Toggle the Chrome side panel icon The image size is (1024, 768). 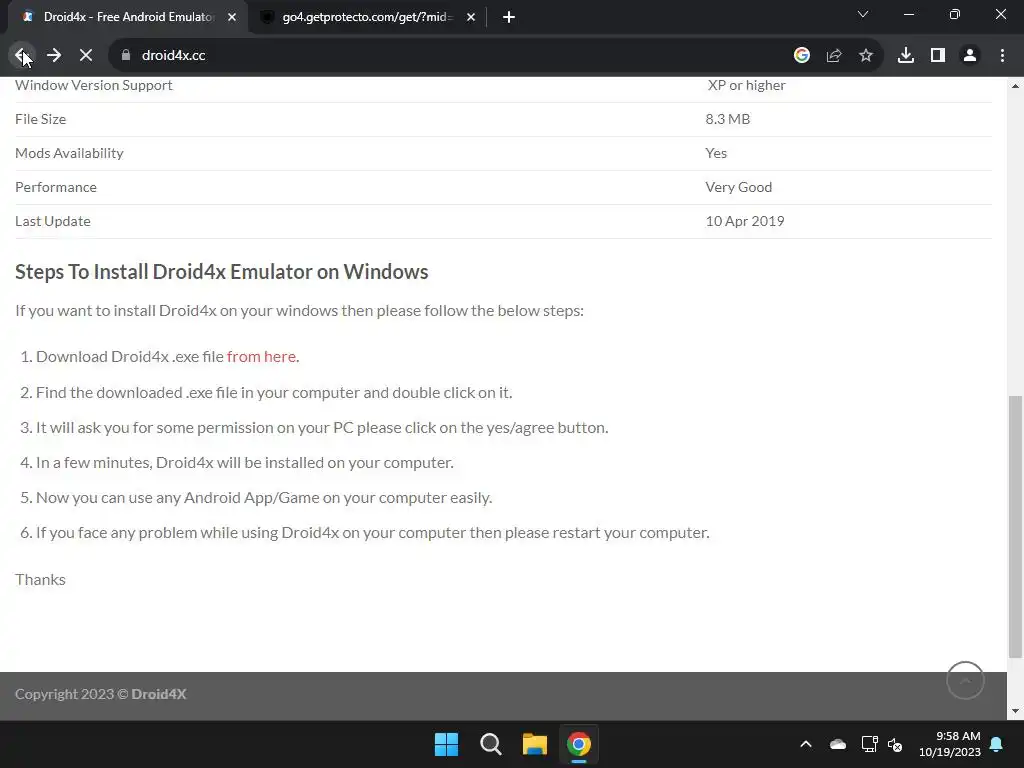click(938, 56)
